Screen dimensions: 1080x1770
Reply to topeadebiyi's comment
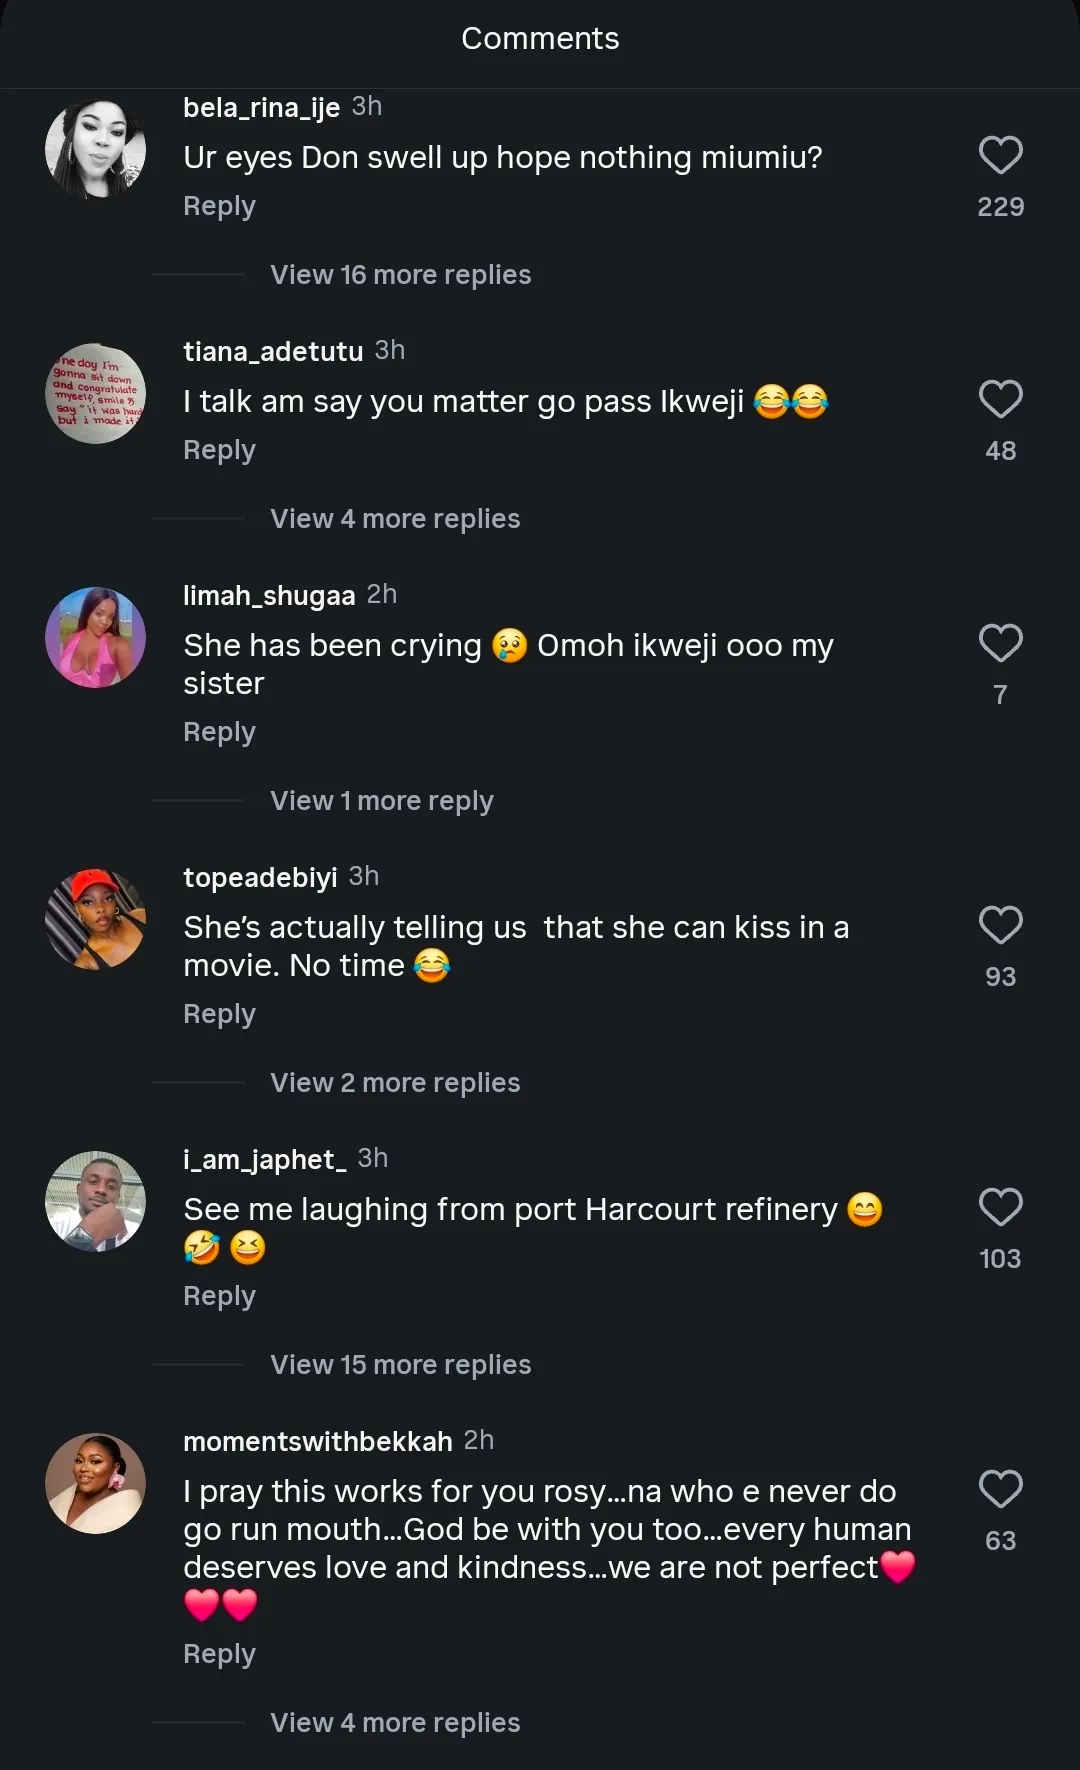(219, 1015)
